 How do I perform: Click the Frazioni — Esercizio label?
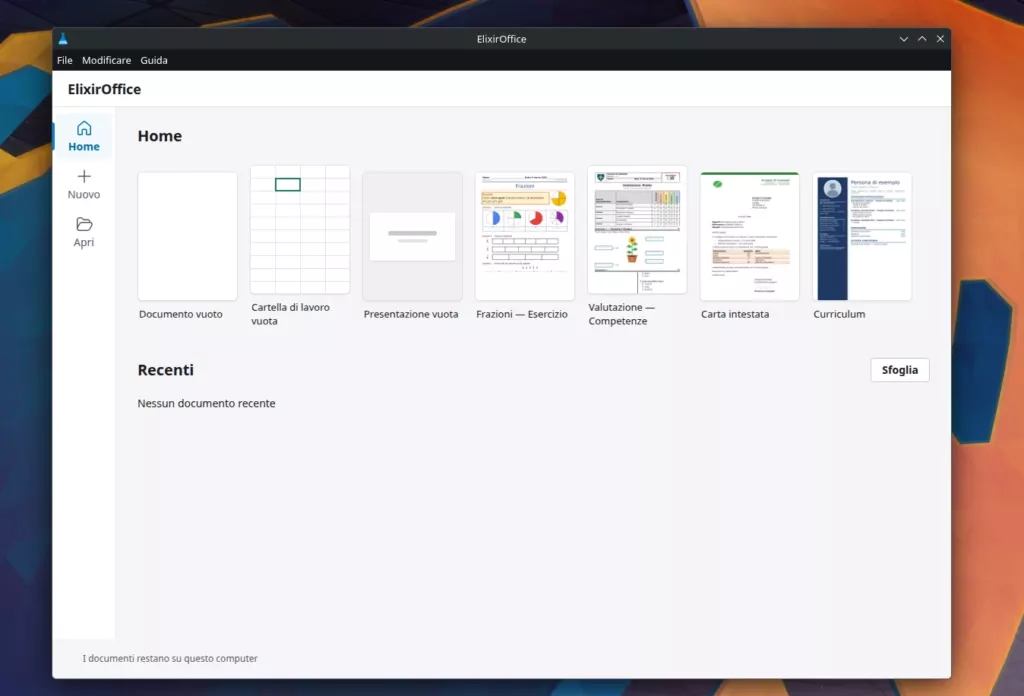[x=522, y=314]
